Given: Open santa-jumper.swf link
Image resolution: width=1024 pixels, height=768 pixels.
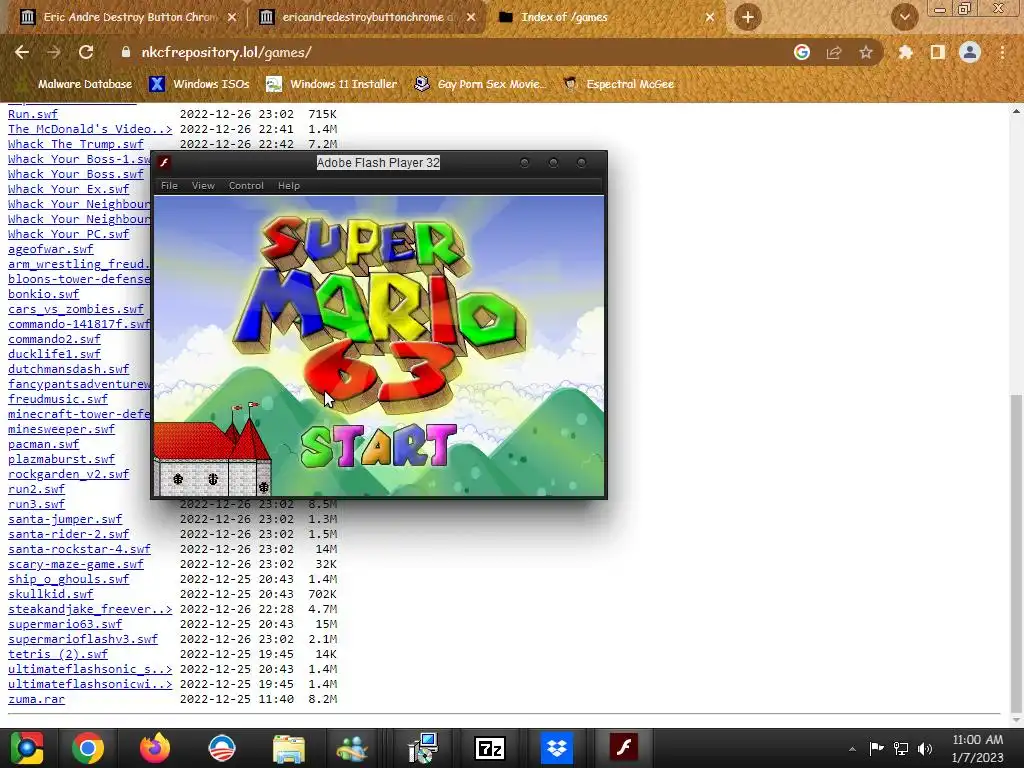Looking at the screenshot, I should click(x=65, y=519).
